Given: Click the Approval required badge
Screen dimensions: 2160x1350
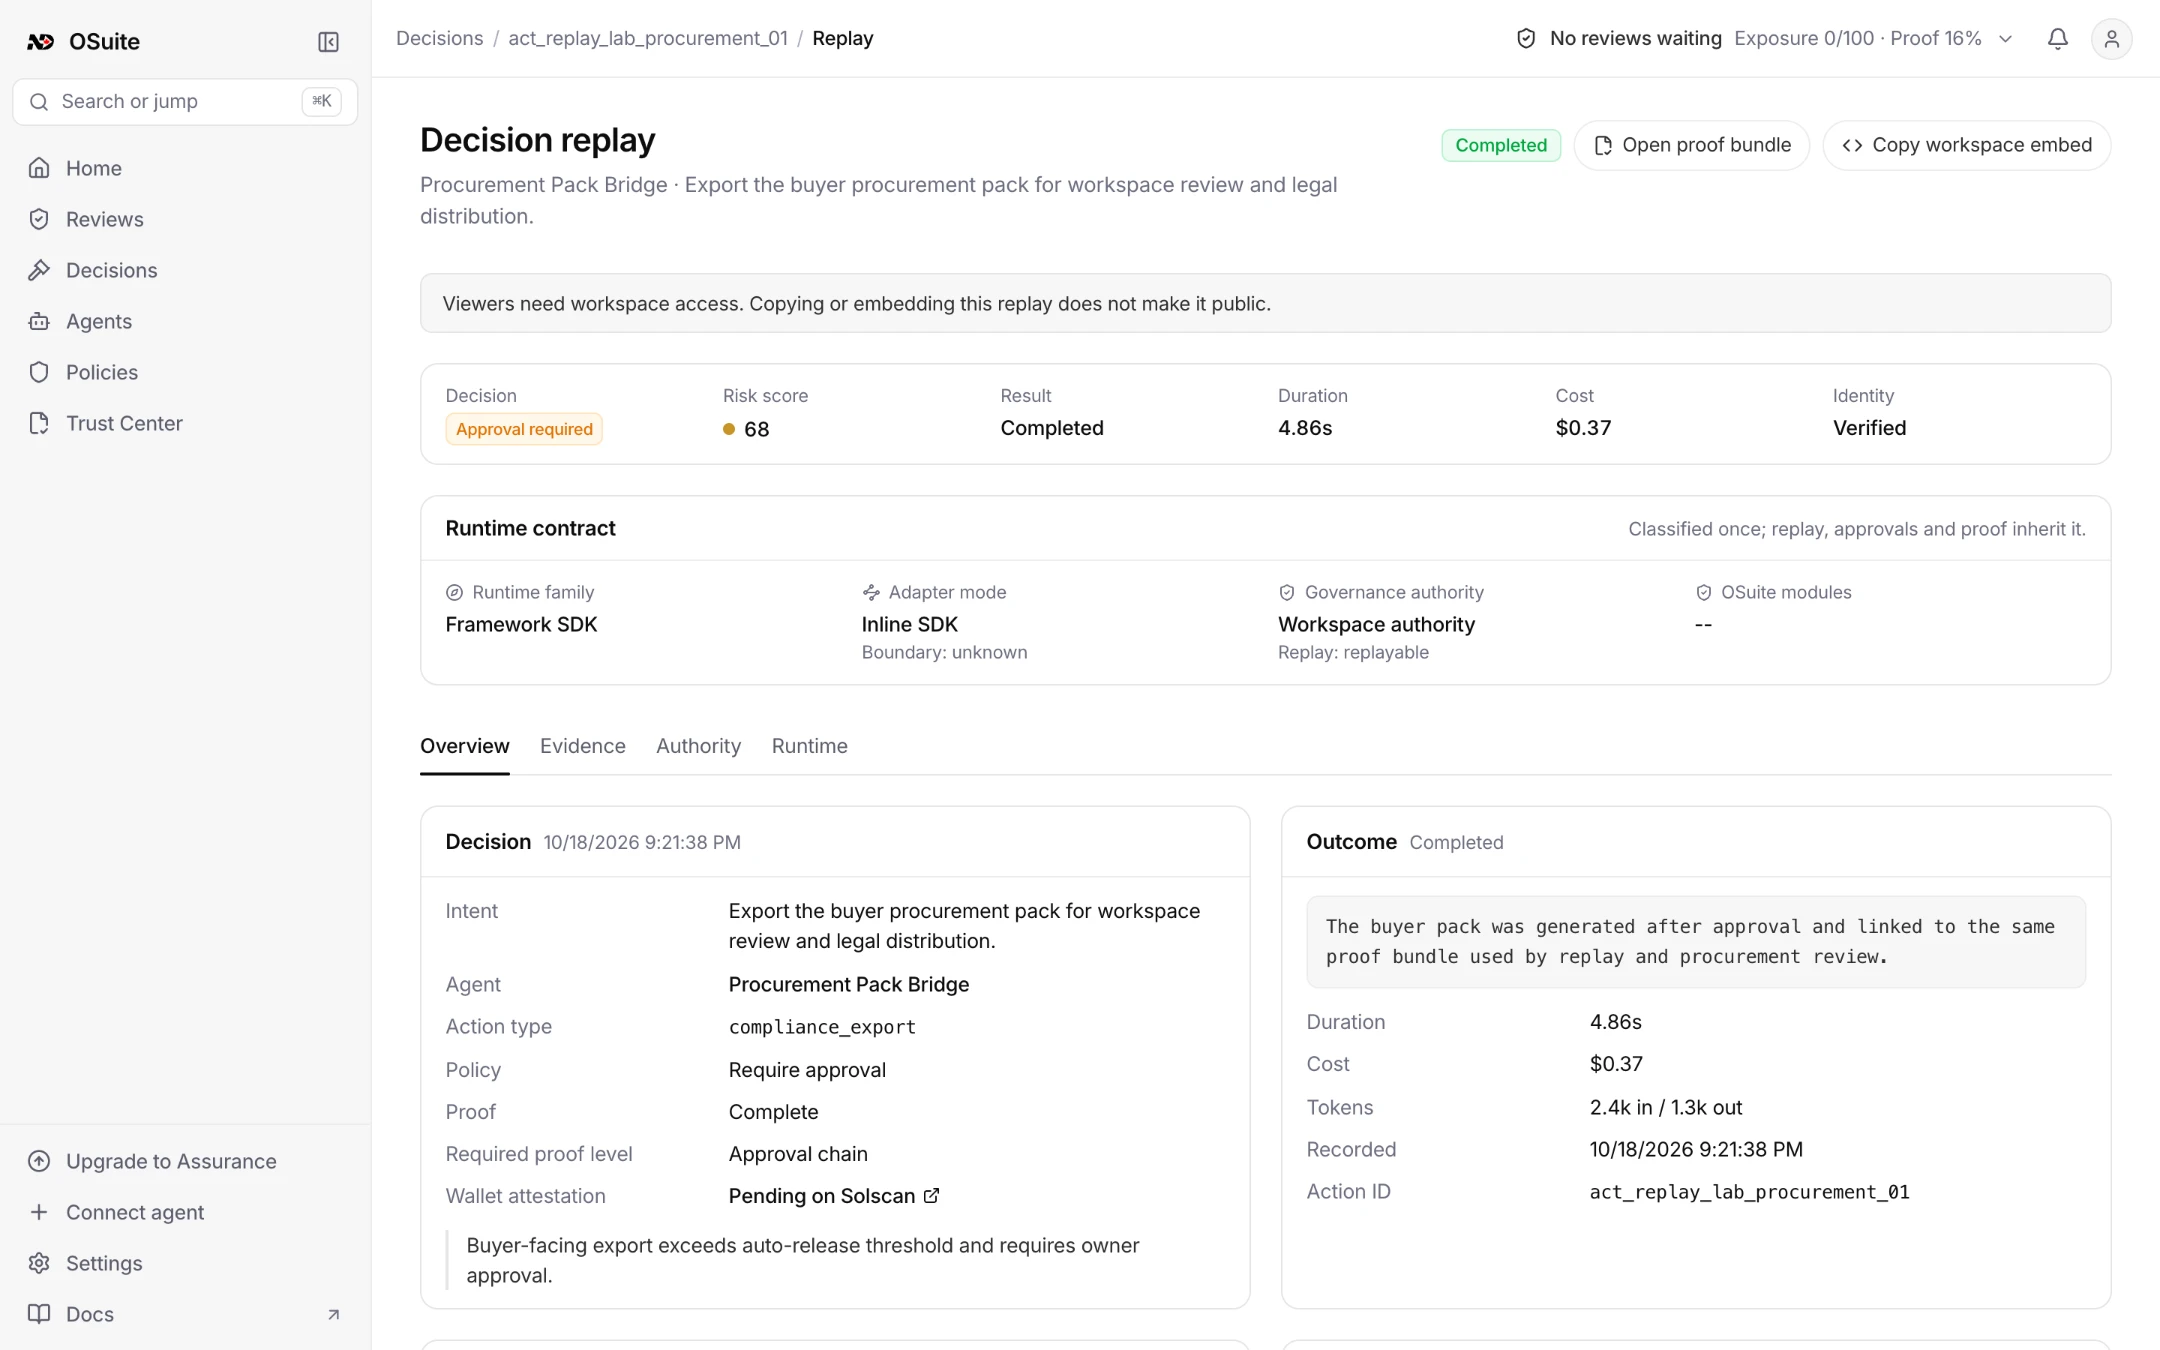Looking at the screenshot, I should point(524,429).
